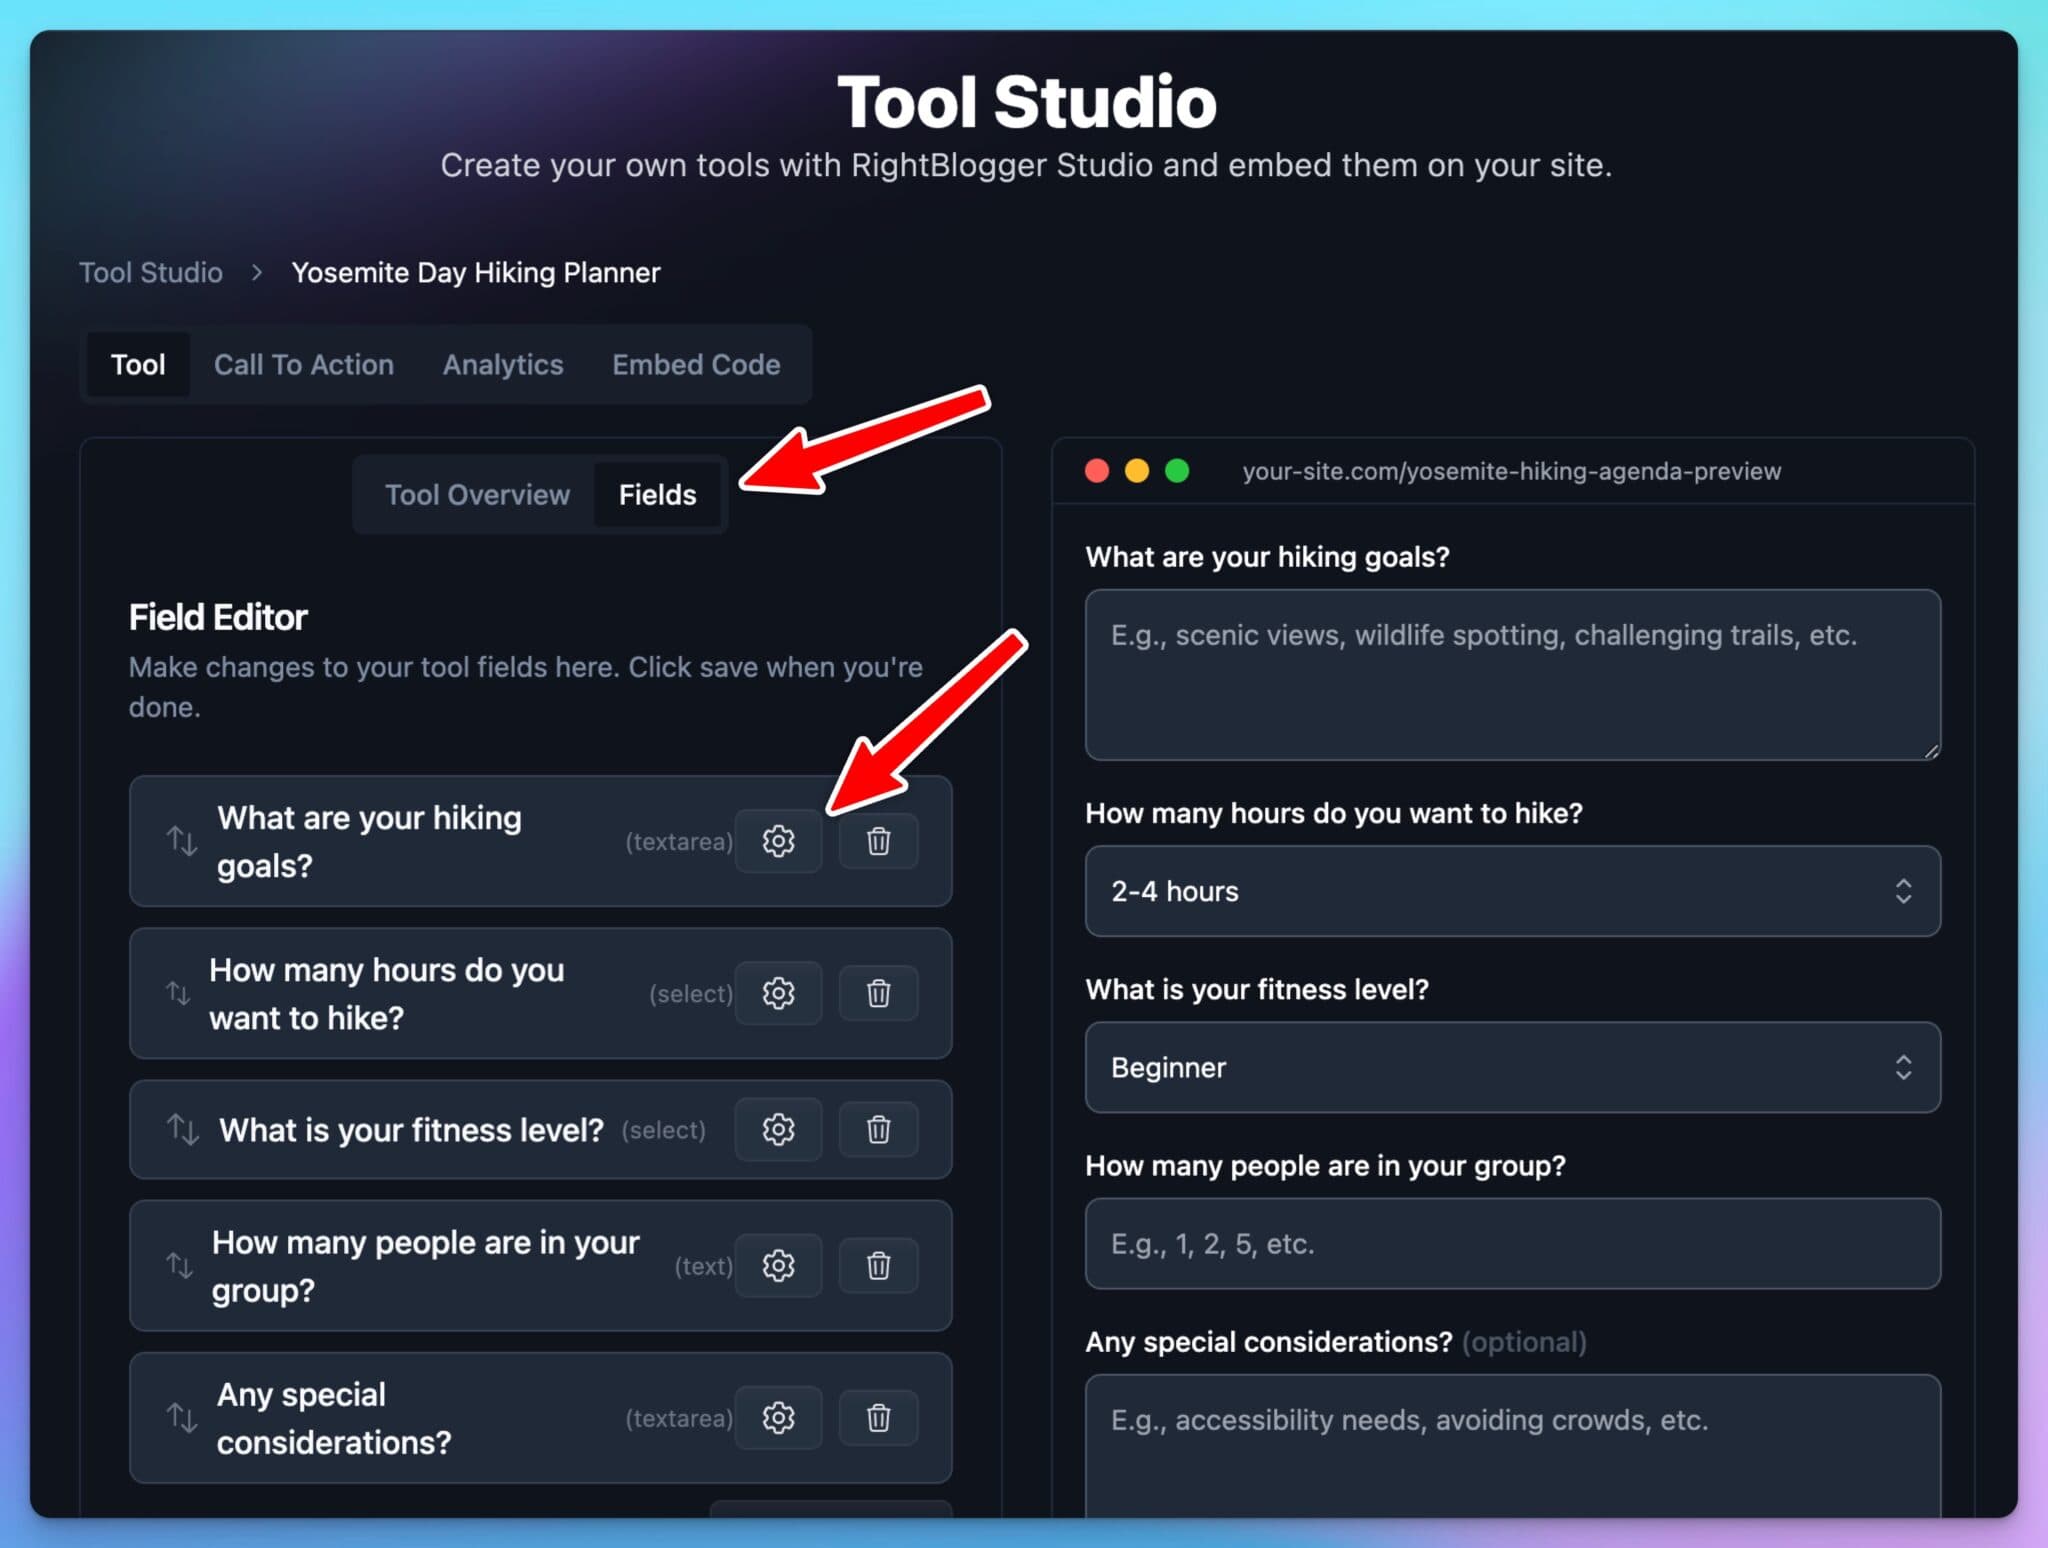This screenshot has height=1548, width=2048.
Task: Open settings for the group size field
Action: click(779, 1265)
